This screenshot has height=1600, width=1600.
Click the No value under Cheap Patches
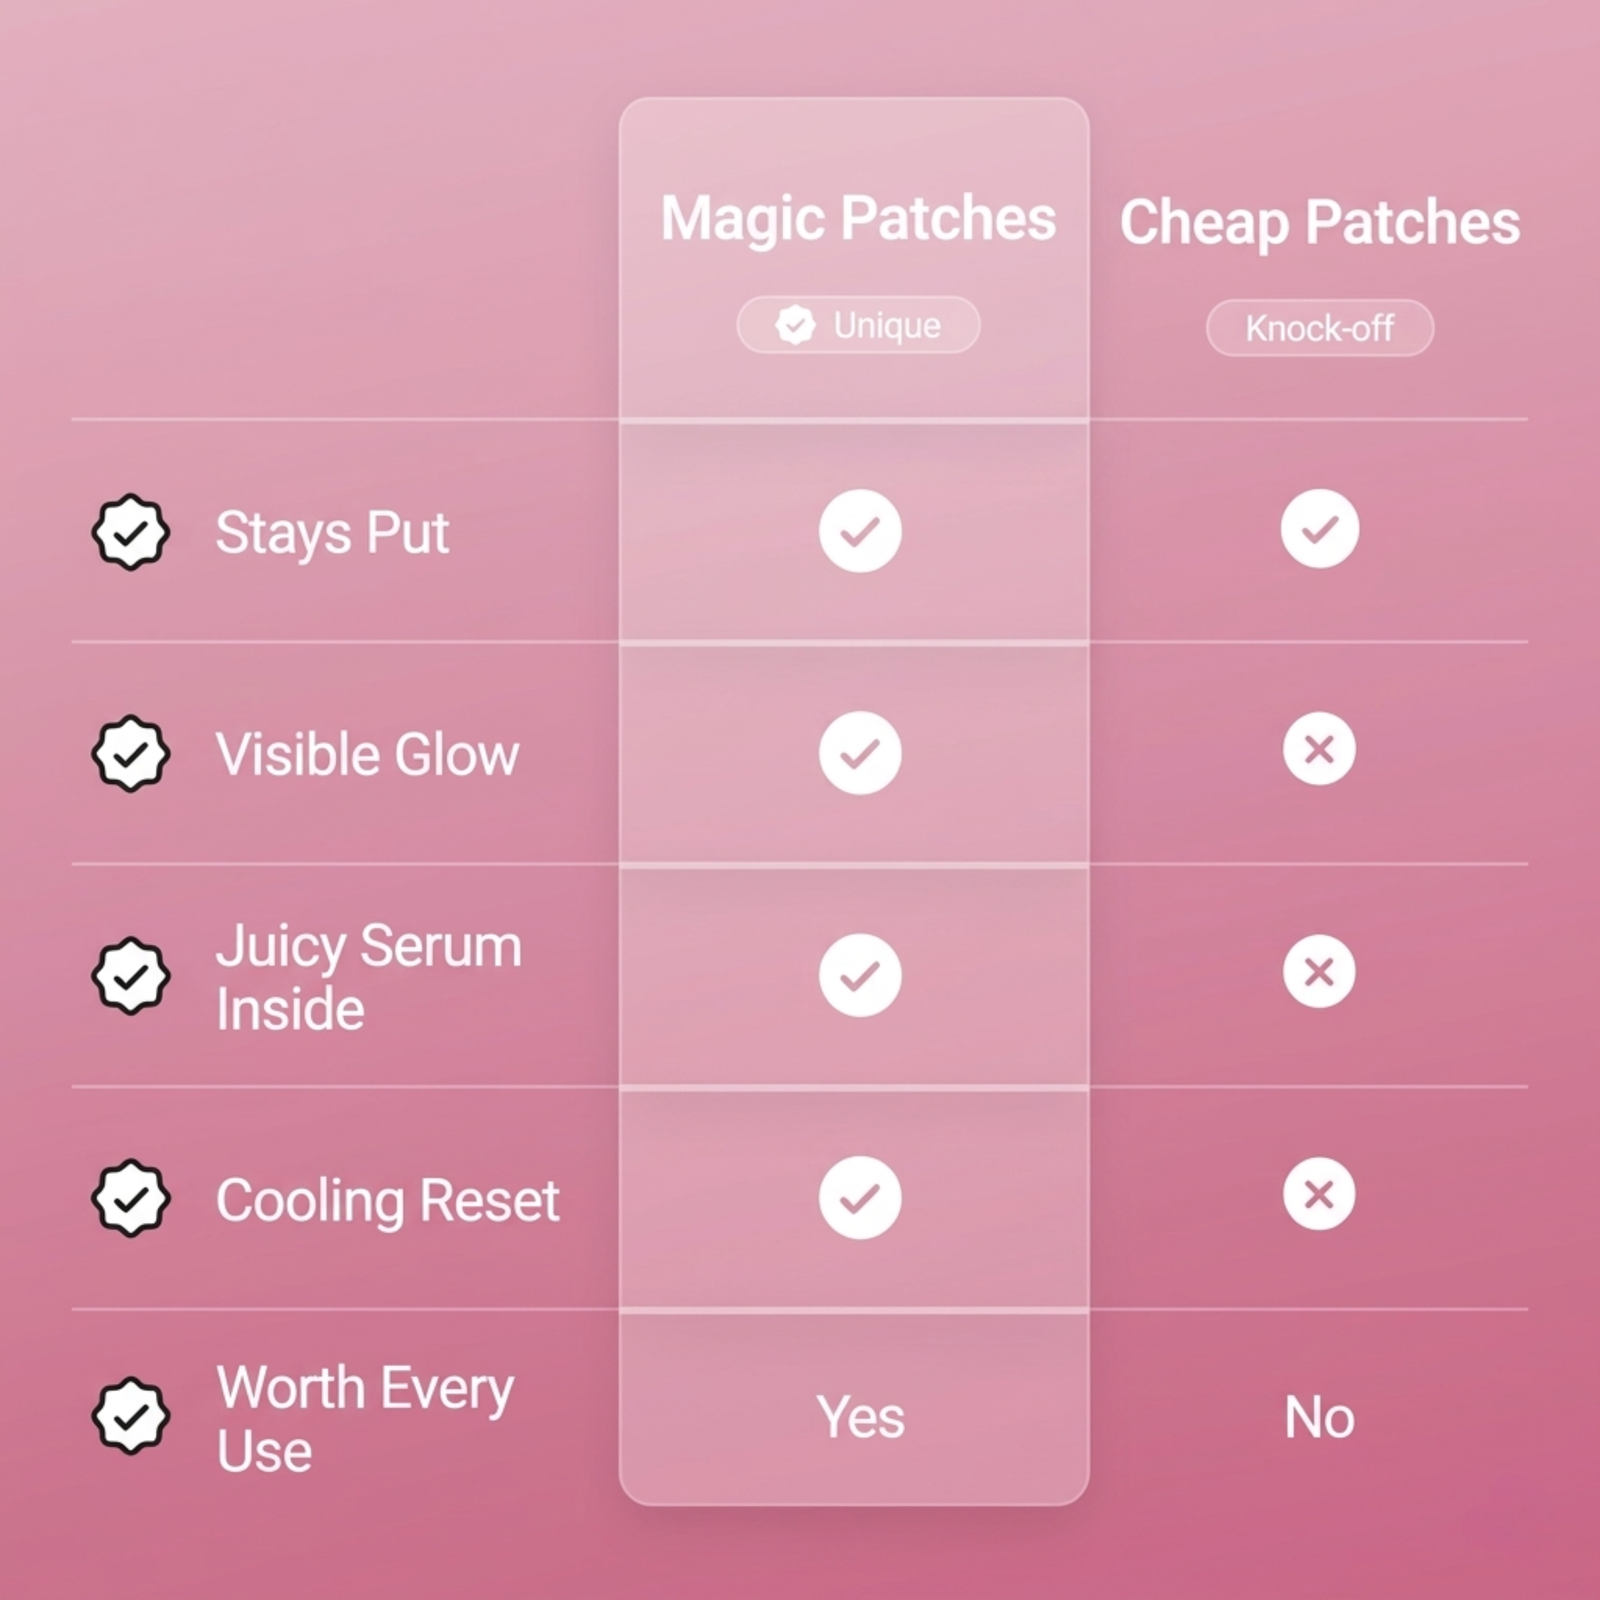click(1319, 1417)
